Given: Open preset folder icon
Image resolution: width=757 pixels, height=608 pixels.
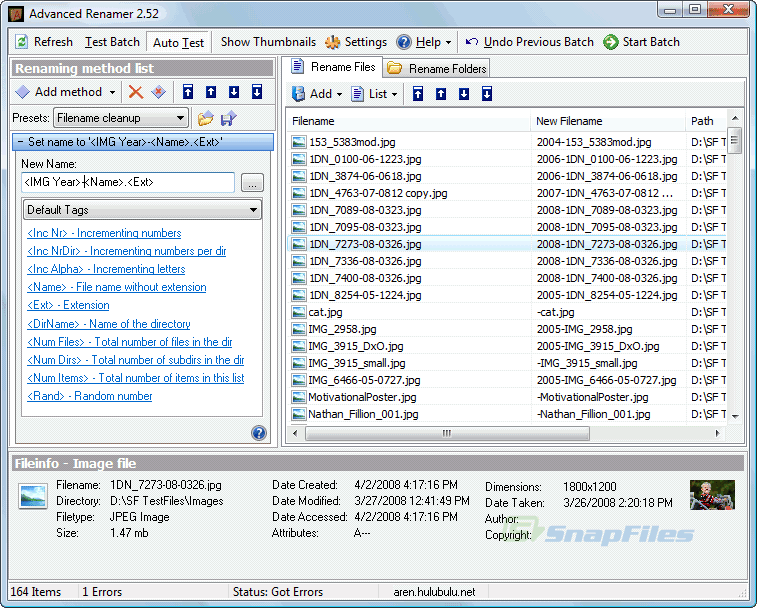Looking at the screenshot, I should click(x=205, y=118).
